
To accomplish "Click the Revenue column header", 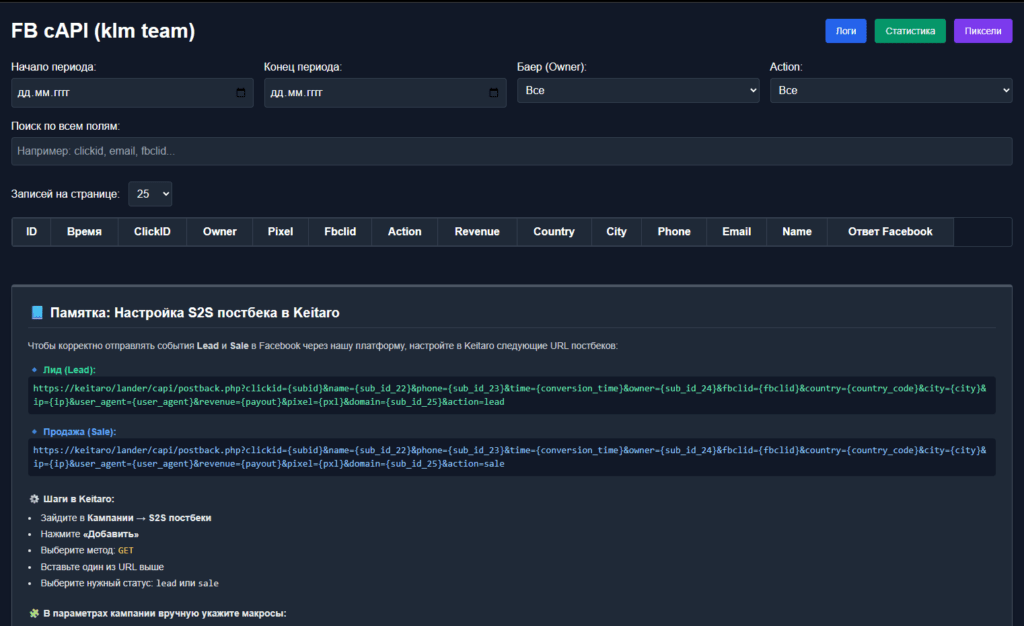I will 477,232.
